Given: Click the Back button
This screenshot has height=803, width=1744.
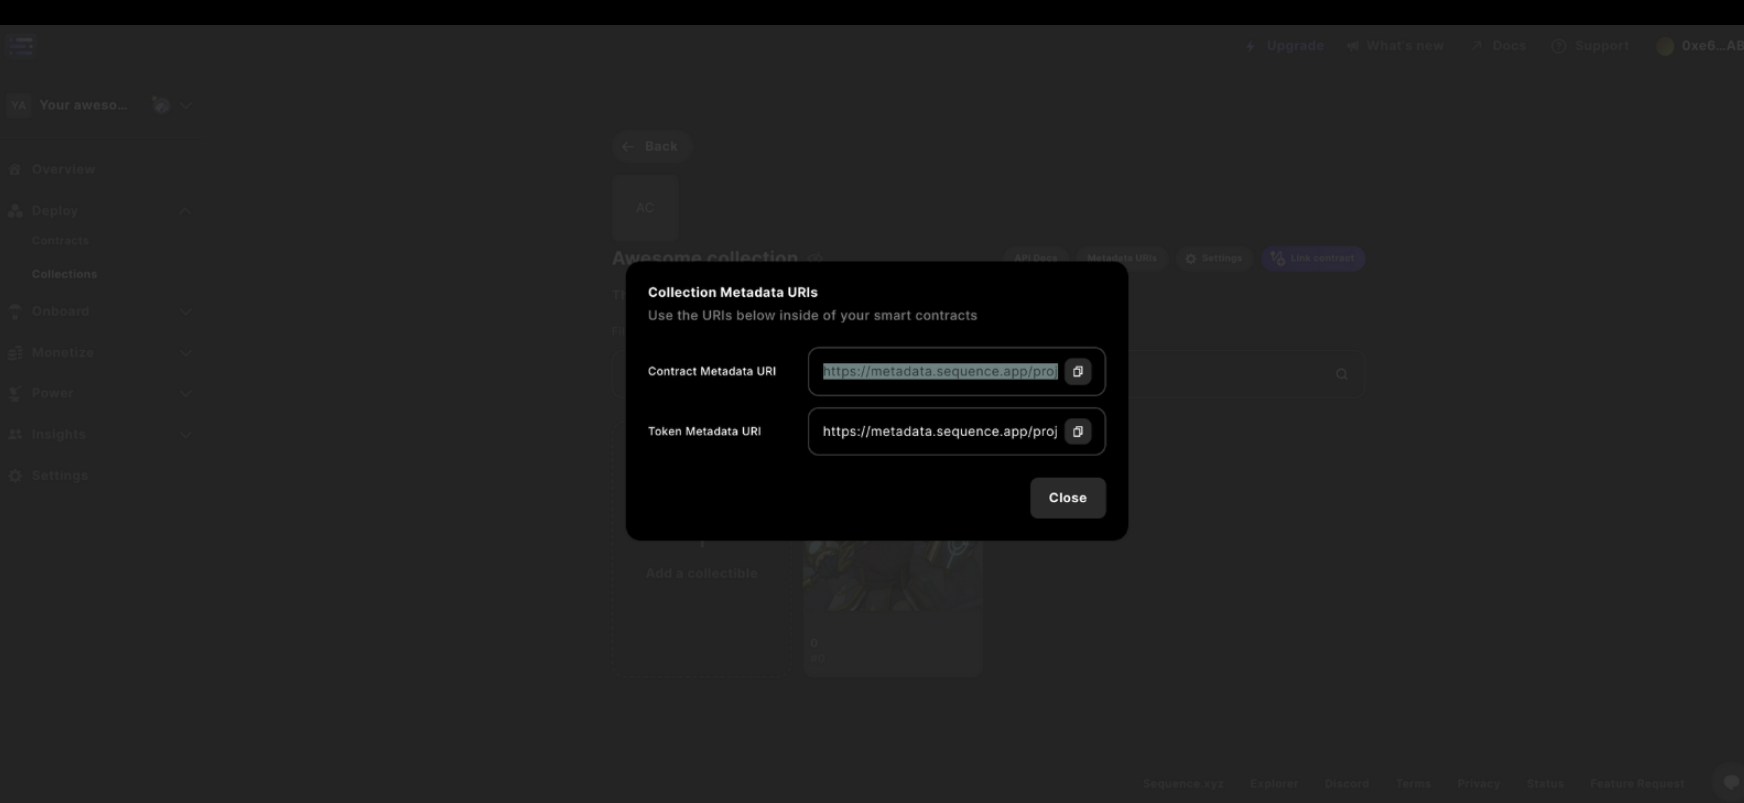Looking at the screenshot, I should click(x=652, y=147).
